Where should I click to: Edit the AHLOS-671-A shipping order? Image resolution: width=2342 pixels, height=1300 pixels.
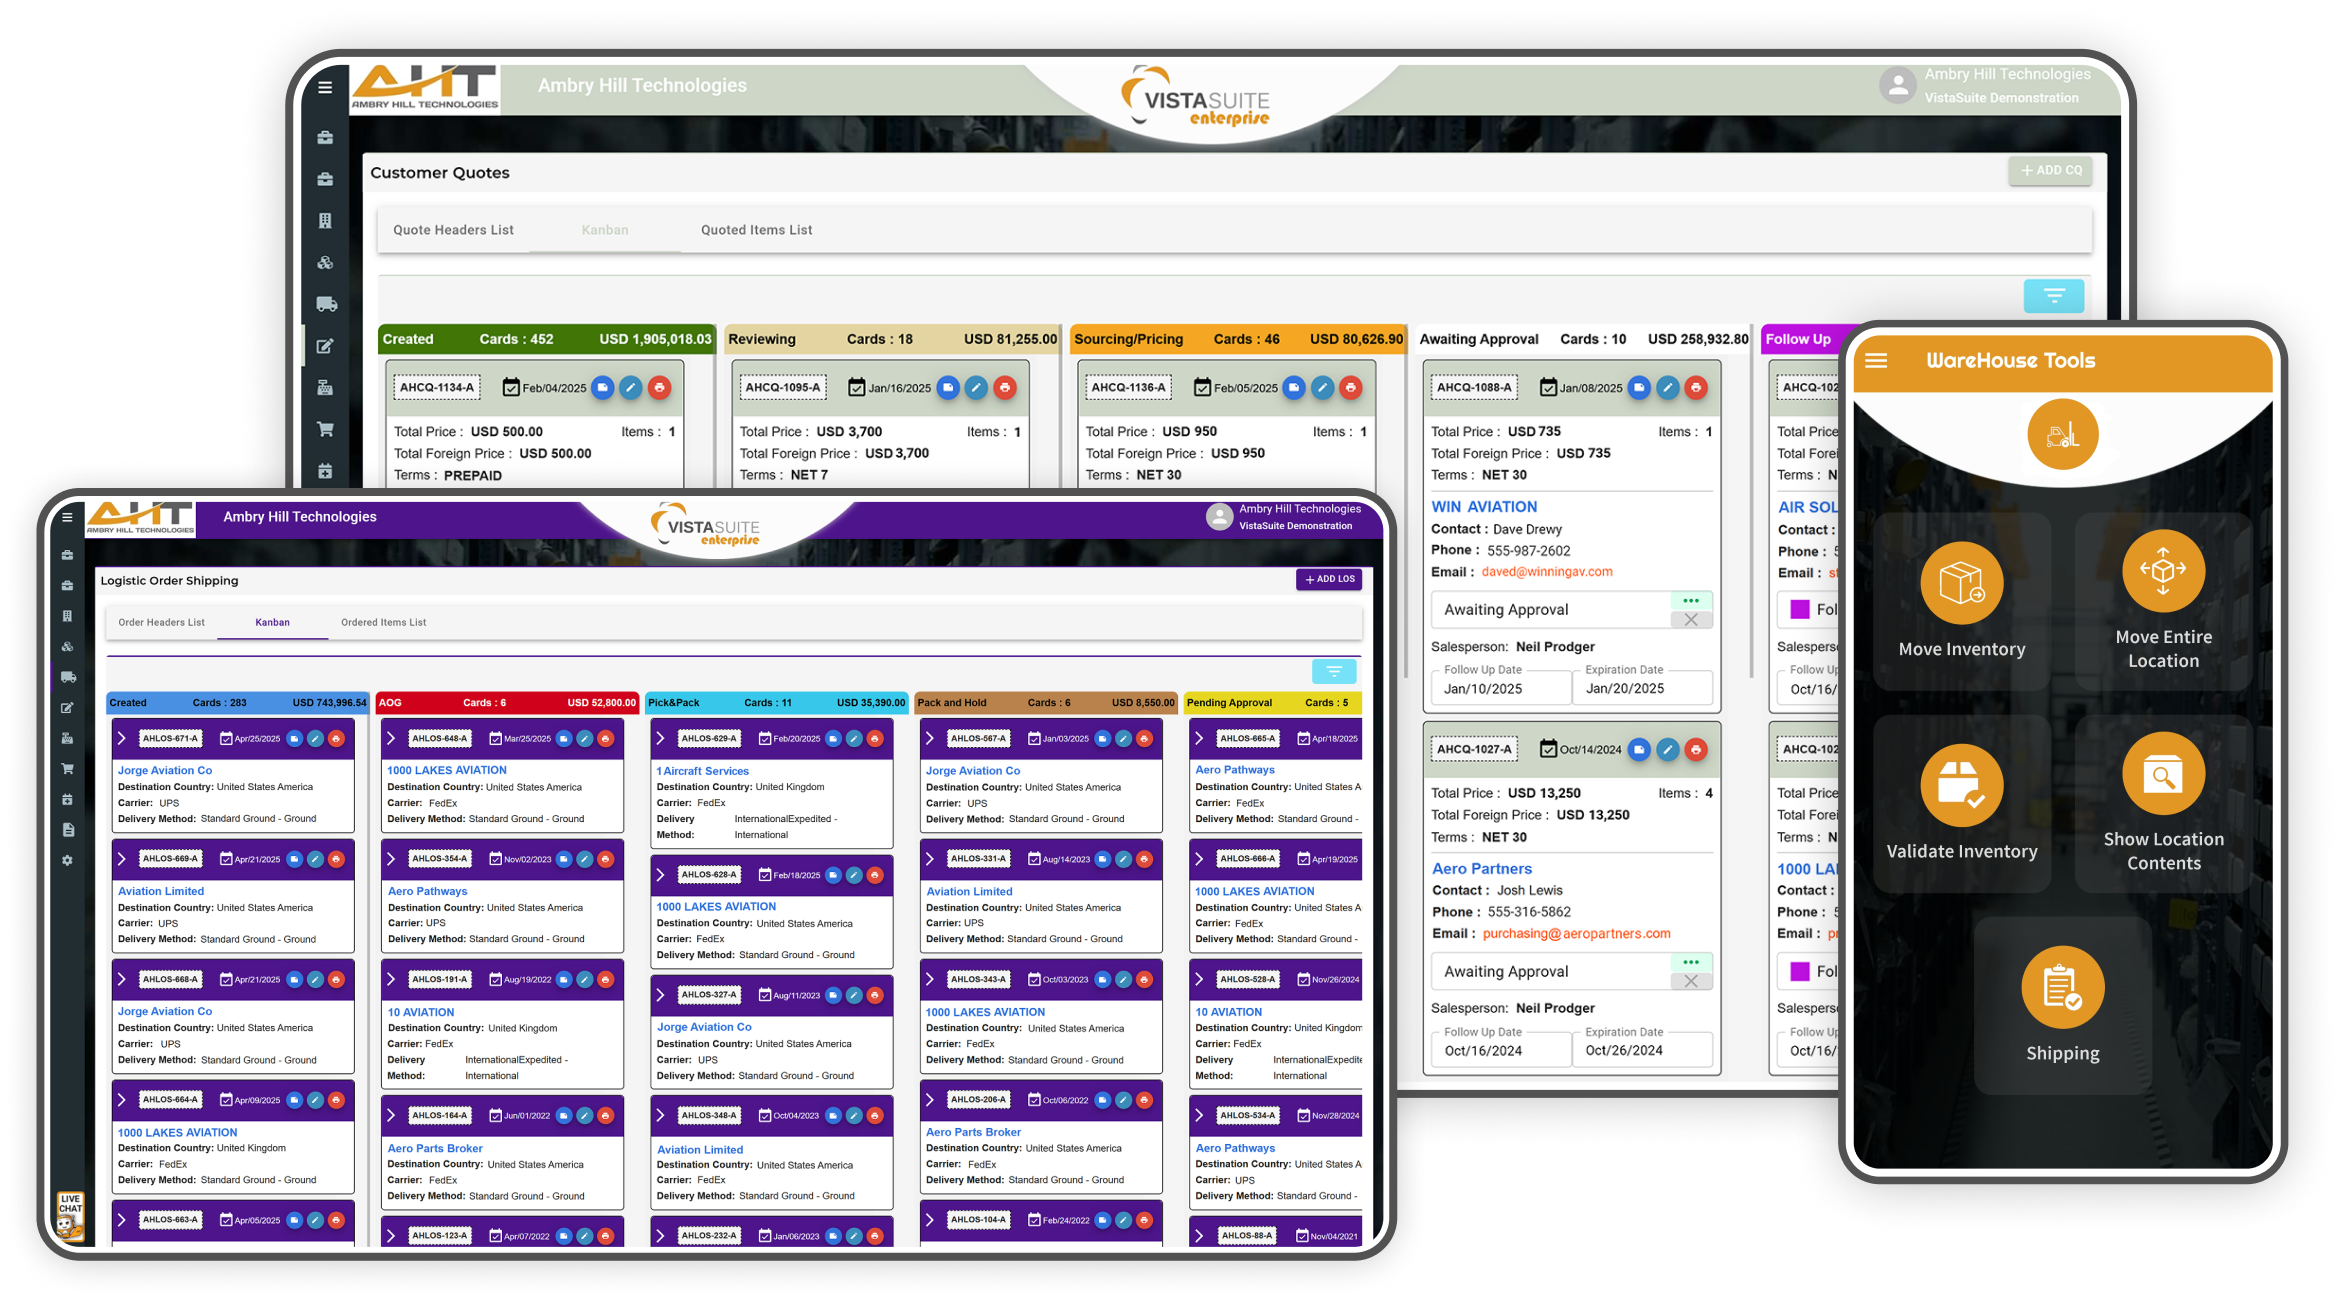pos(313,737)
